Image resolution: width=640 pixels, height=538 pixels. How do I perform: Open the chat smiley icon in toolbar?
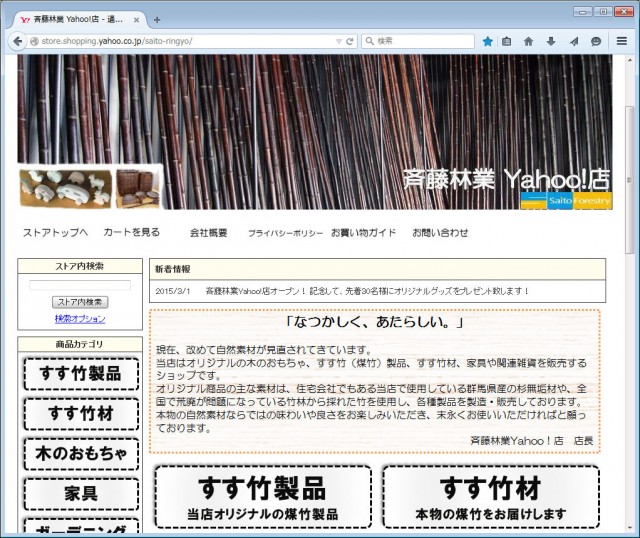click(596, 41)
